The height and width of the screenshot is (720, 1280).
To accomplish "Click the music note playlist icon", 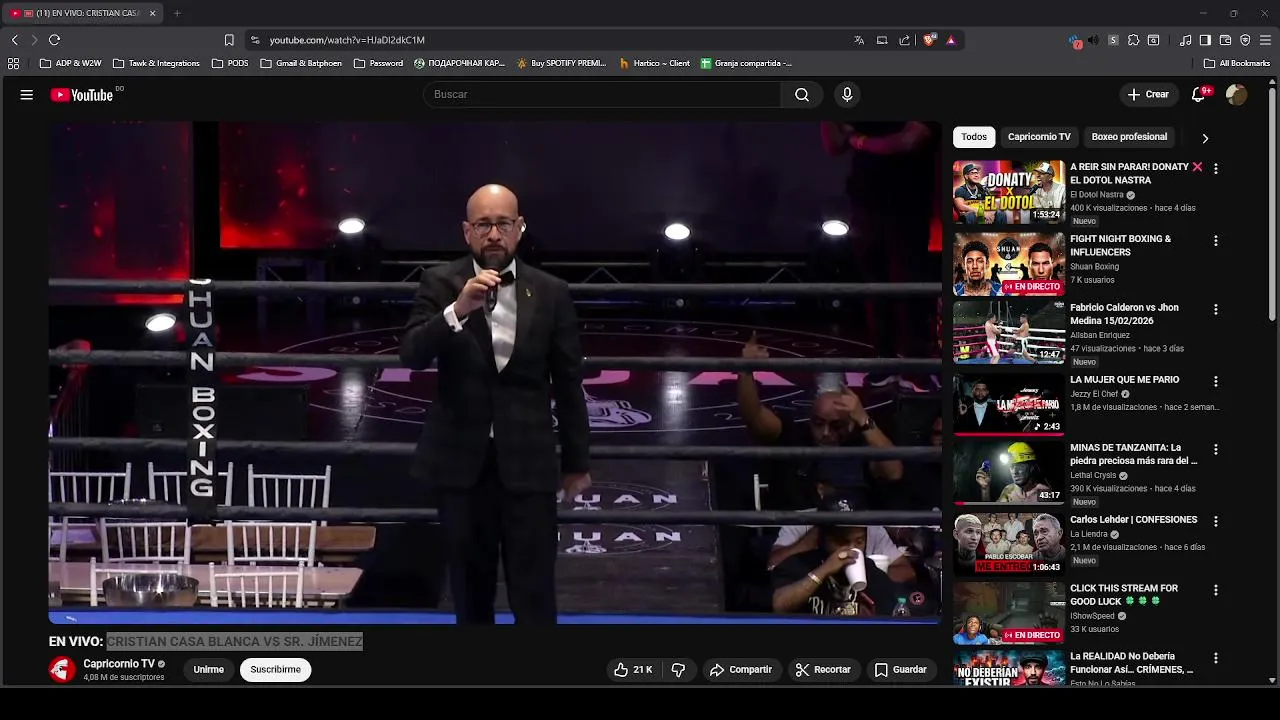I will tap(1186, 40).
